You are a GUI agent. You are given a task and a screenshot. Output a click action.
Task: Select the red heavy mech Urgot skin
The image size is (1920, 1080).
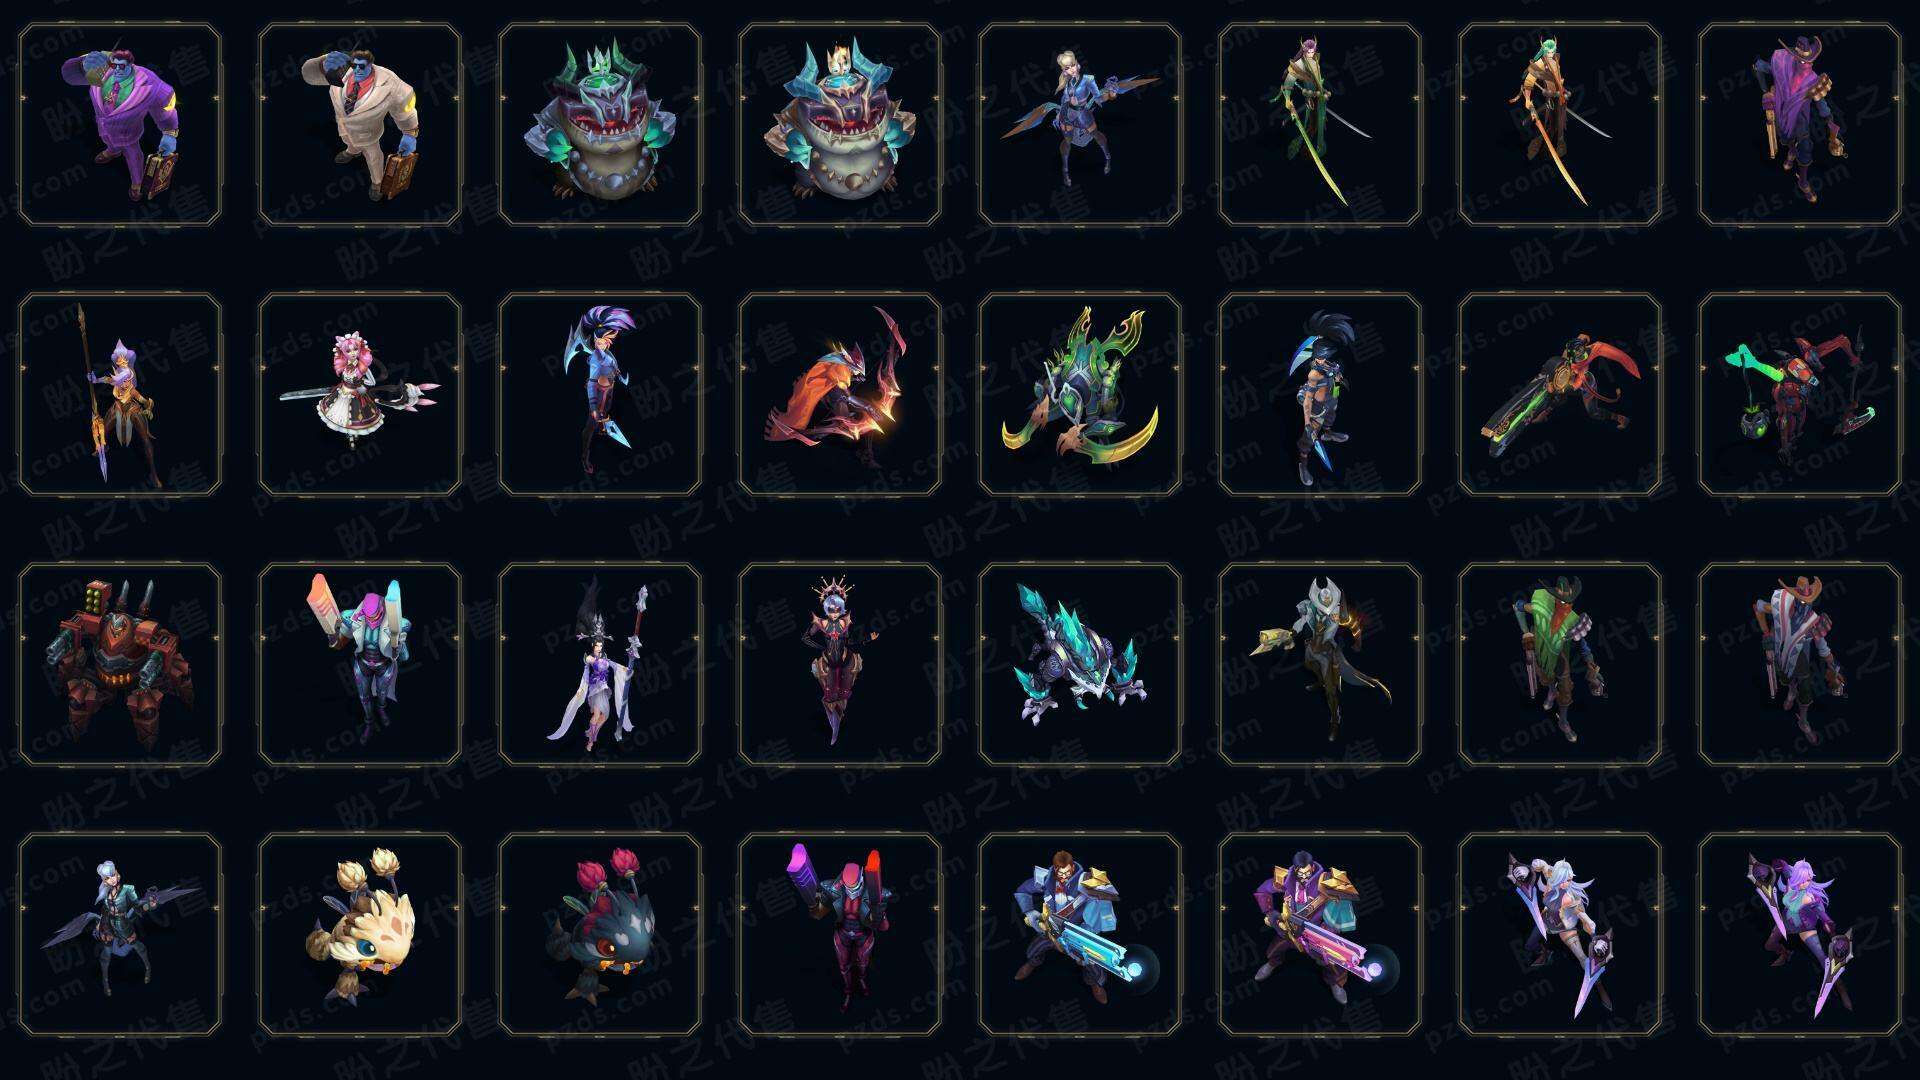(x=120, y=664)
